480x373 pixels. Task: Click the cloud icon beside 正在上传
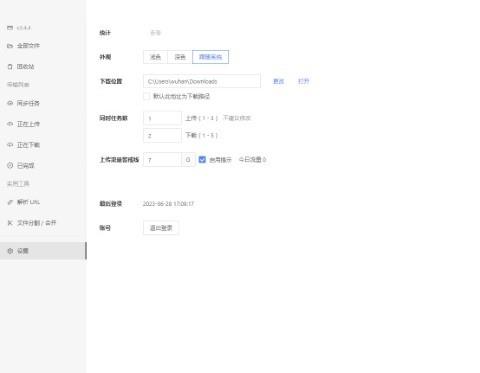pos(10,124)
